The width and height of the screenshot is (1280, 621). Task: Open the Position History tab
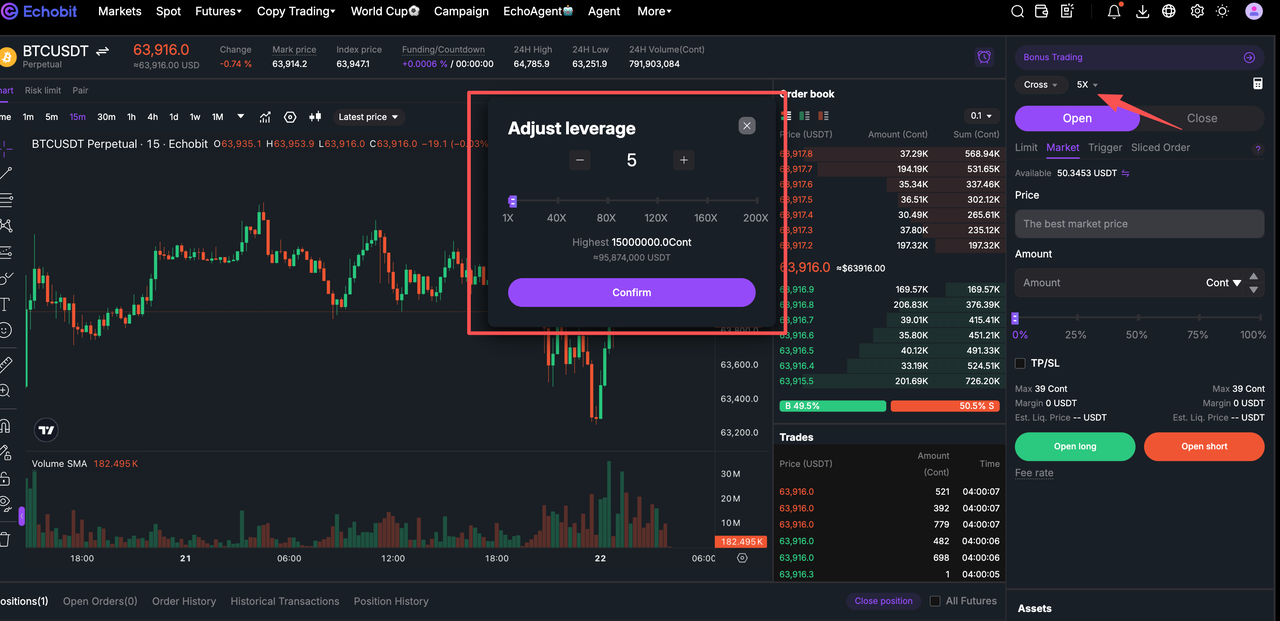pos(391,601)
